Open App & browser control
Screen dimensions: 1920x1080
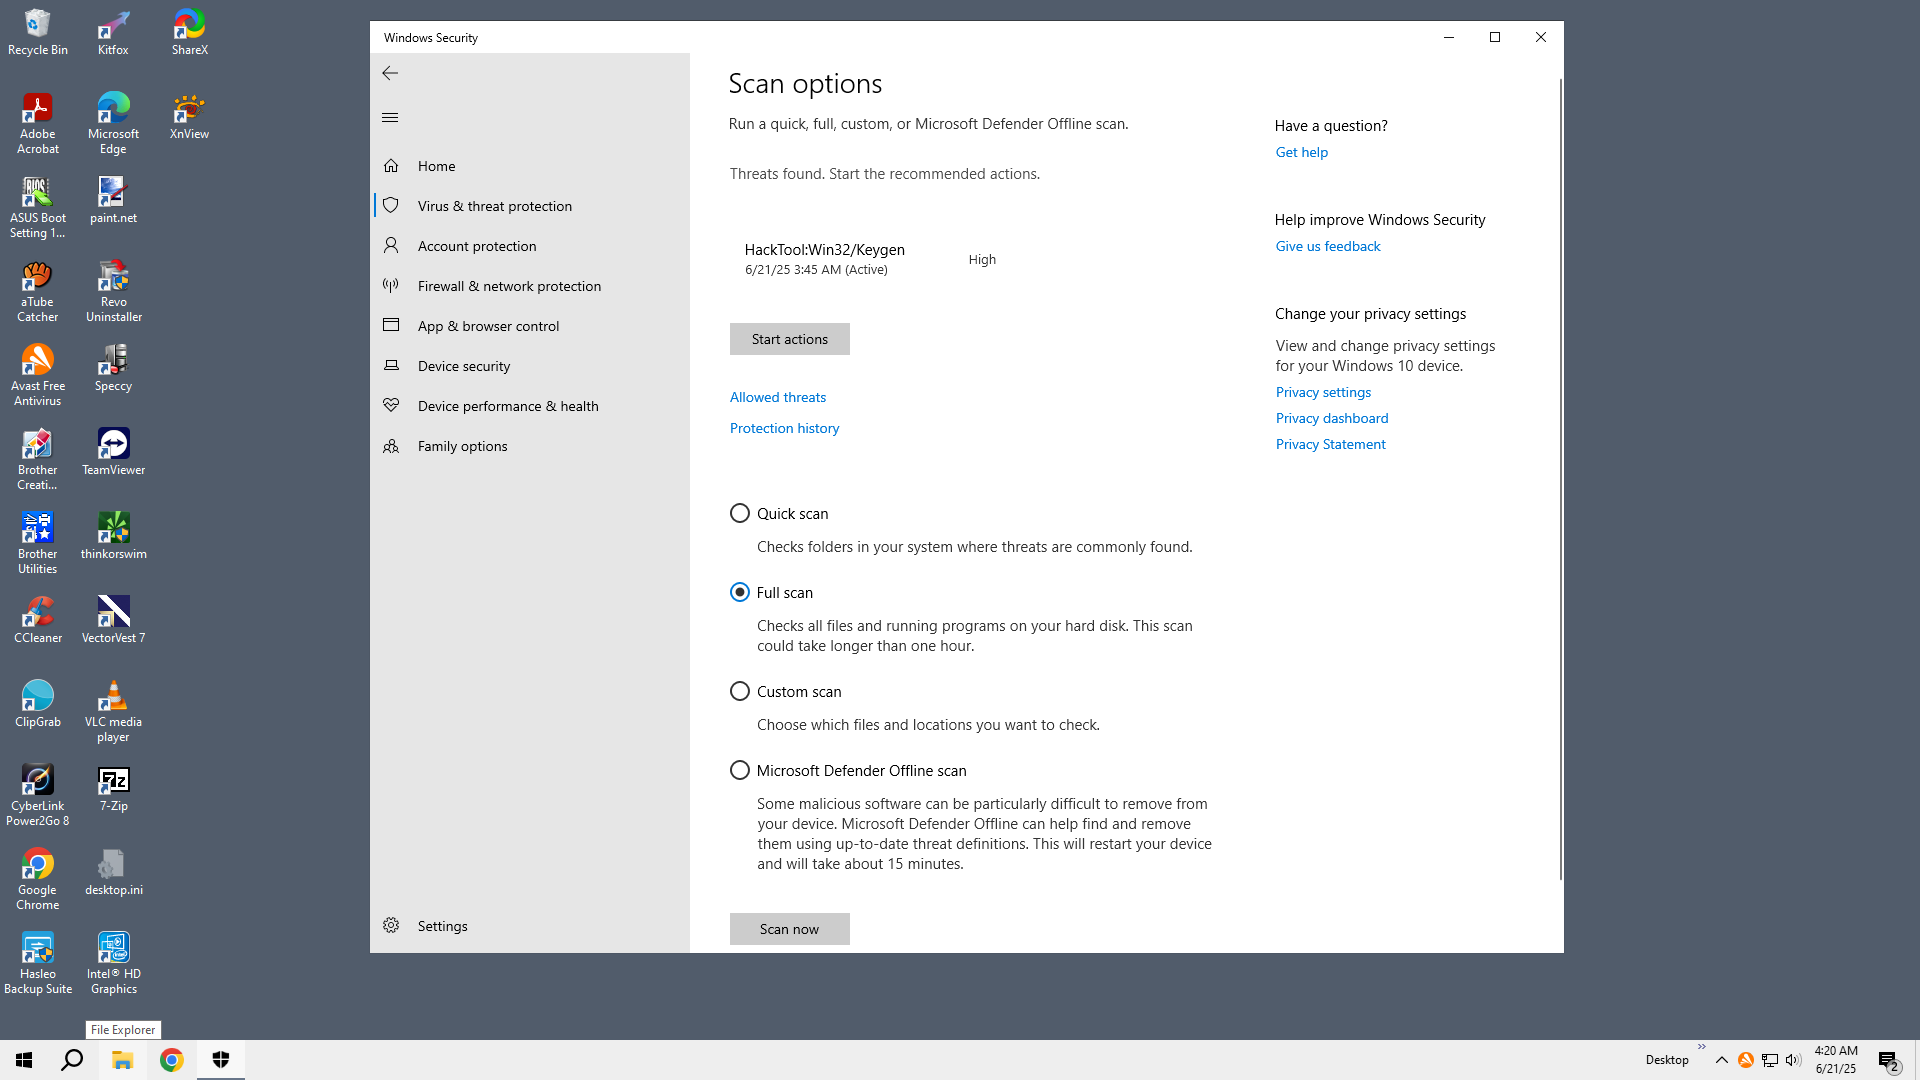point(530,326)
